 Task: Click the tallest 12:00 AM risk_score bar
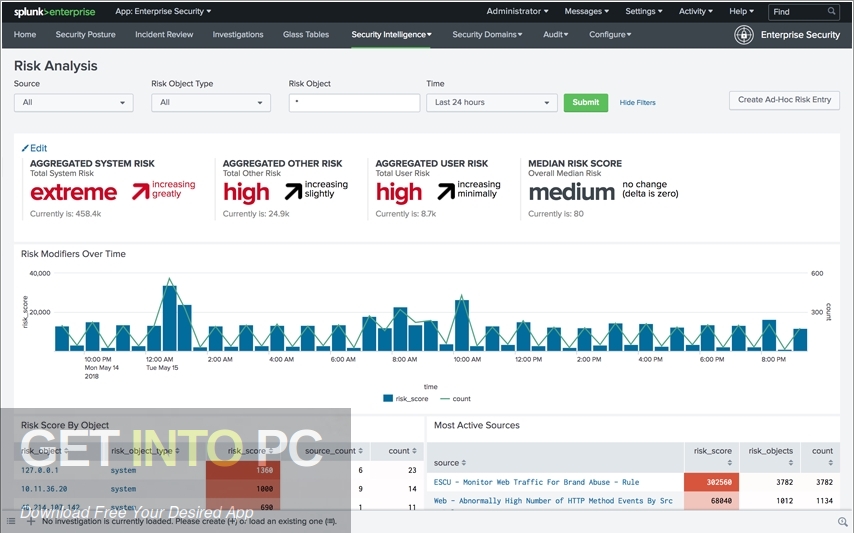click(x=169, y=318)
